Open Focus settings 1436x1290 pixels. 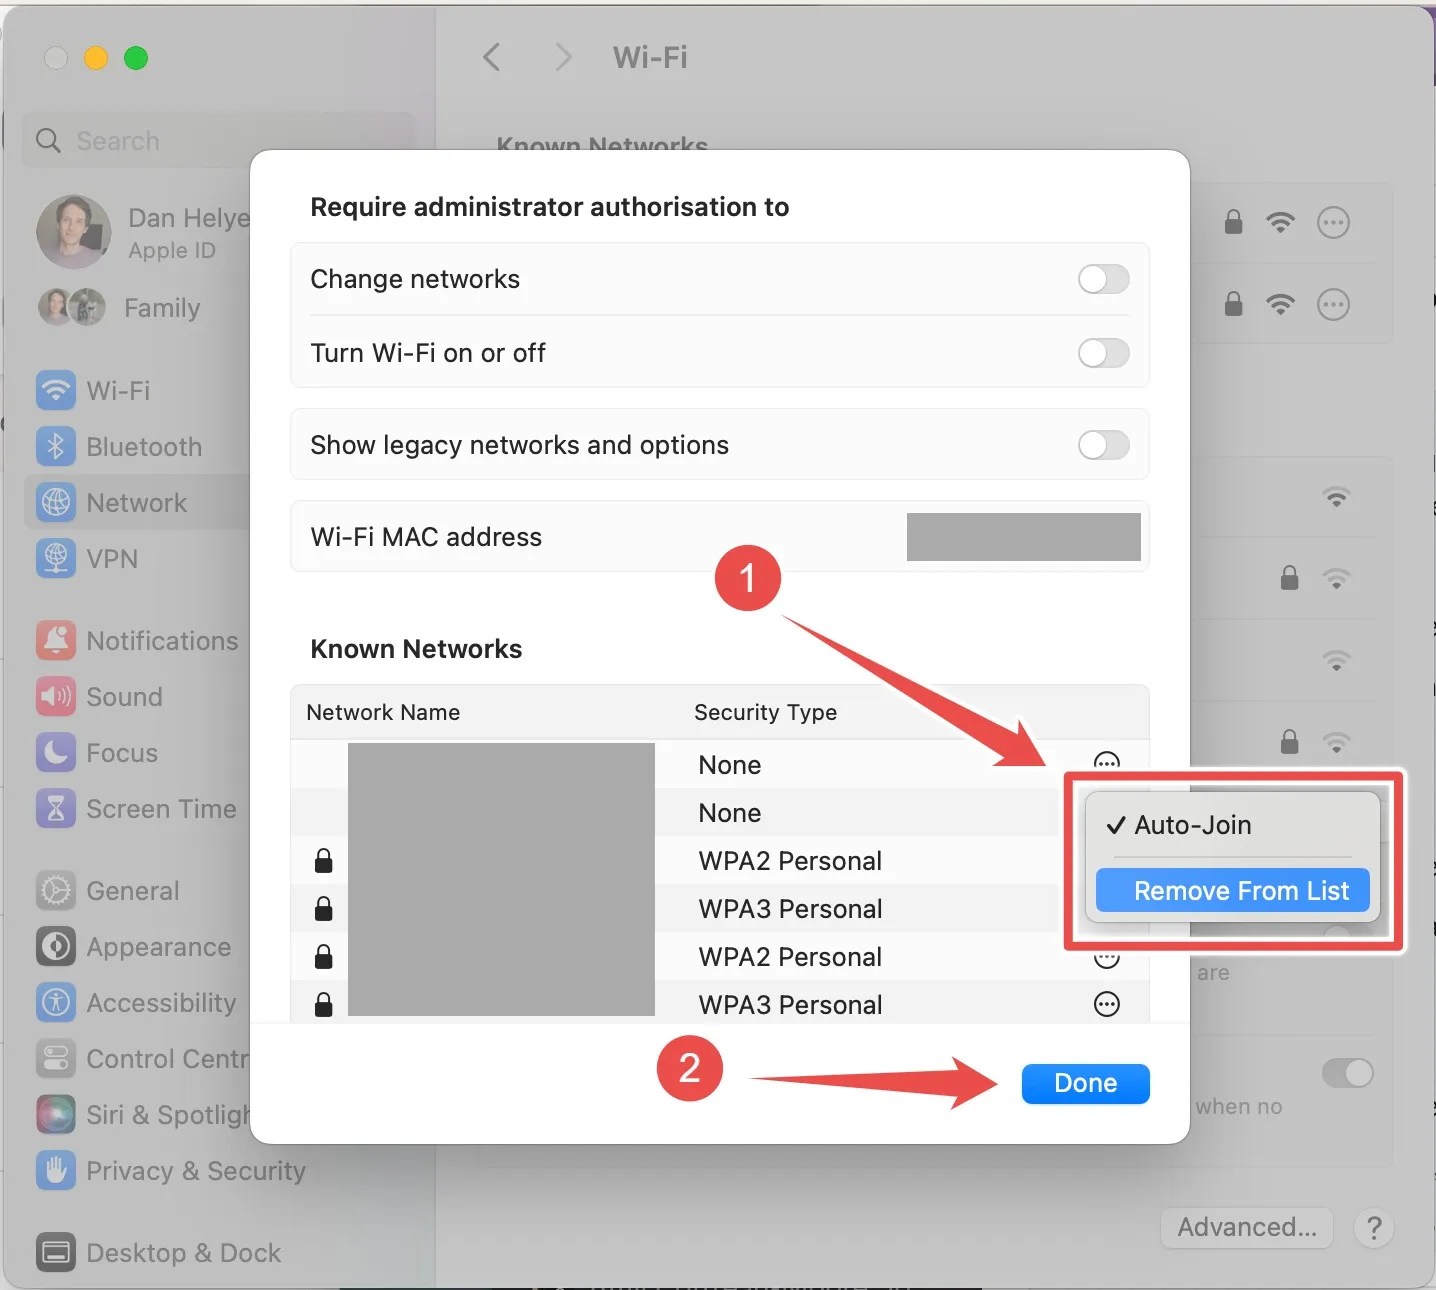pyautogui.click(x=97, y=752)
